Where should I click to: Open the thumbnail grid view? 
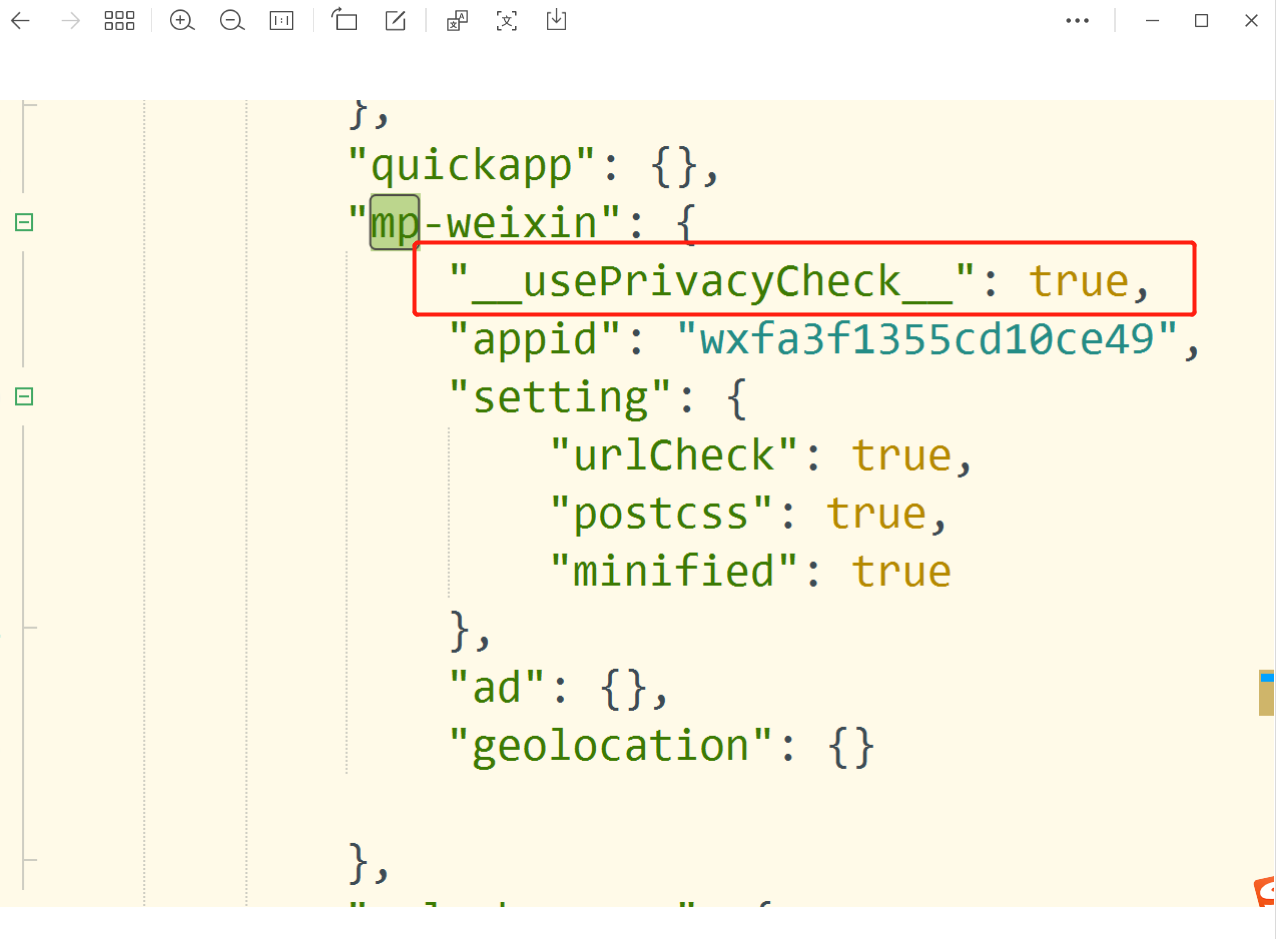tap(120, 21)
